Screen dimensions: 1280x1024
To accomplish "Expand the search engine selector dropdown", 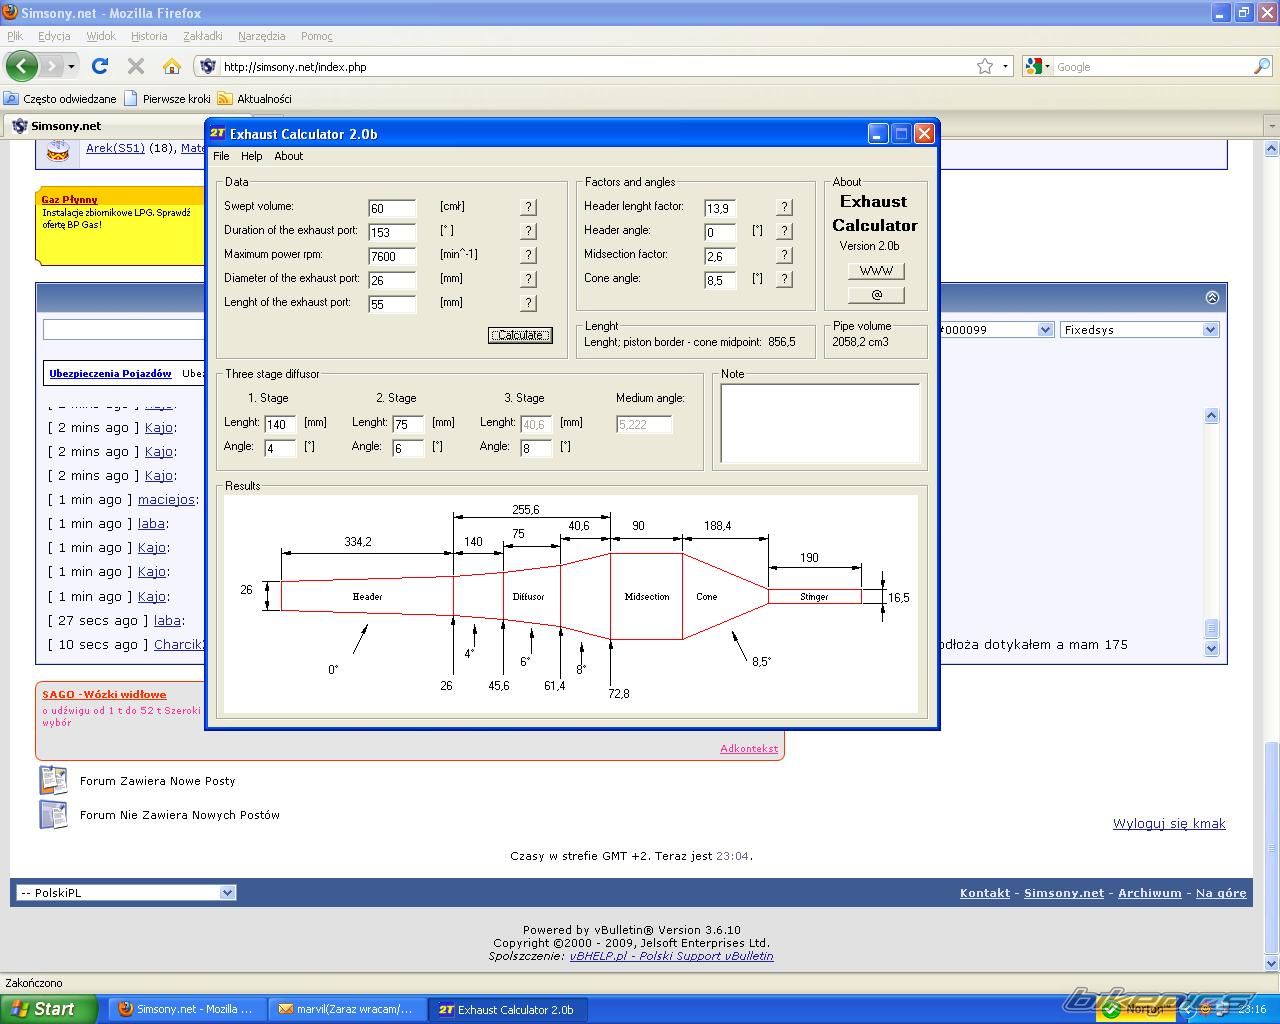I will tap(1047, 67).
